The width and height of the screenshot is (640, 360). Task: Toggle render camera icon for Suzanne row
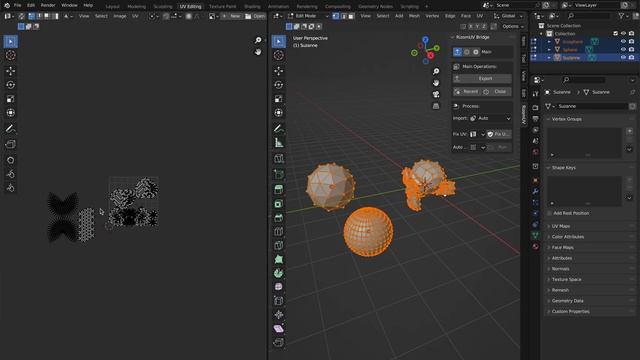click(x=631, y=58)
